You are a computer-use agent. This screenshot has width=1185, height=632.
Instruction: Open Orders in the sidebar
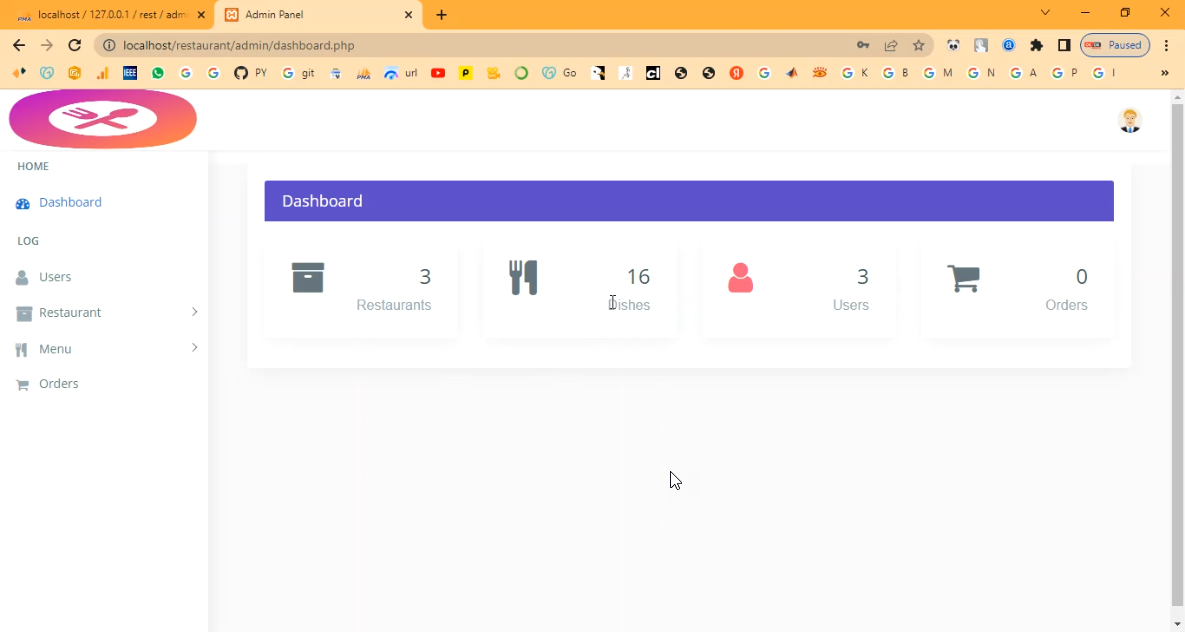58,384
